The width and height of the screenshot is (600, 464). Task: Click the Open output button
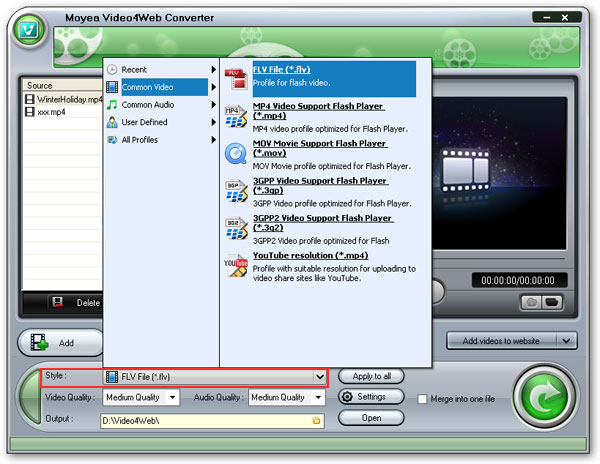coord(371,418)
